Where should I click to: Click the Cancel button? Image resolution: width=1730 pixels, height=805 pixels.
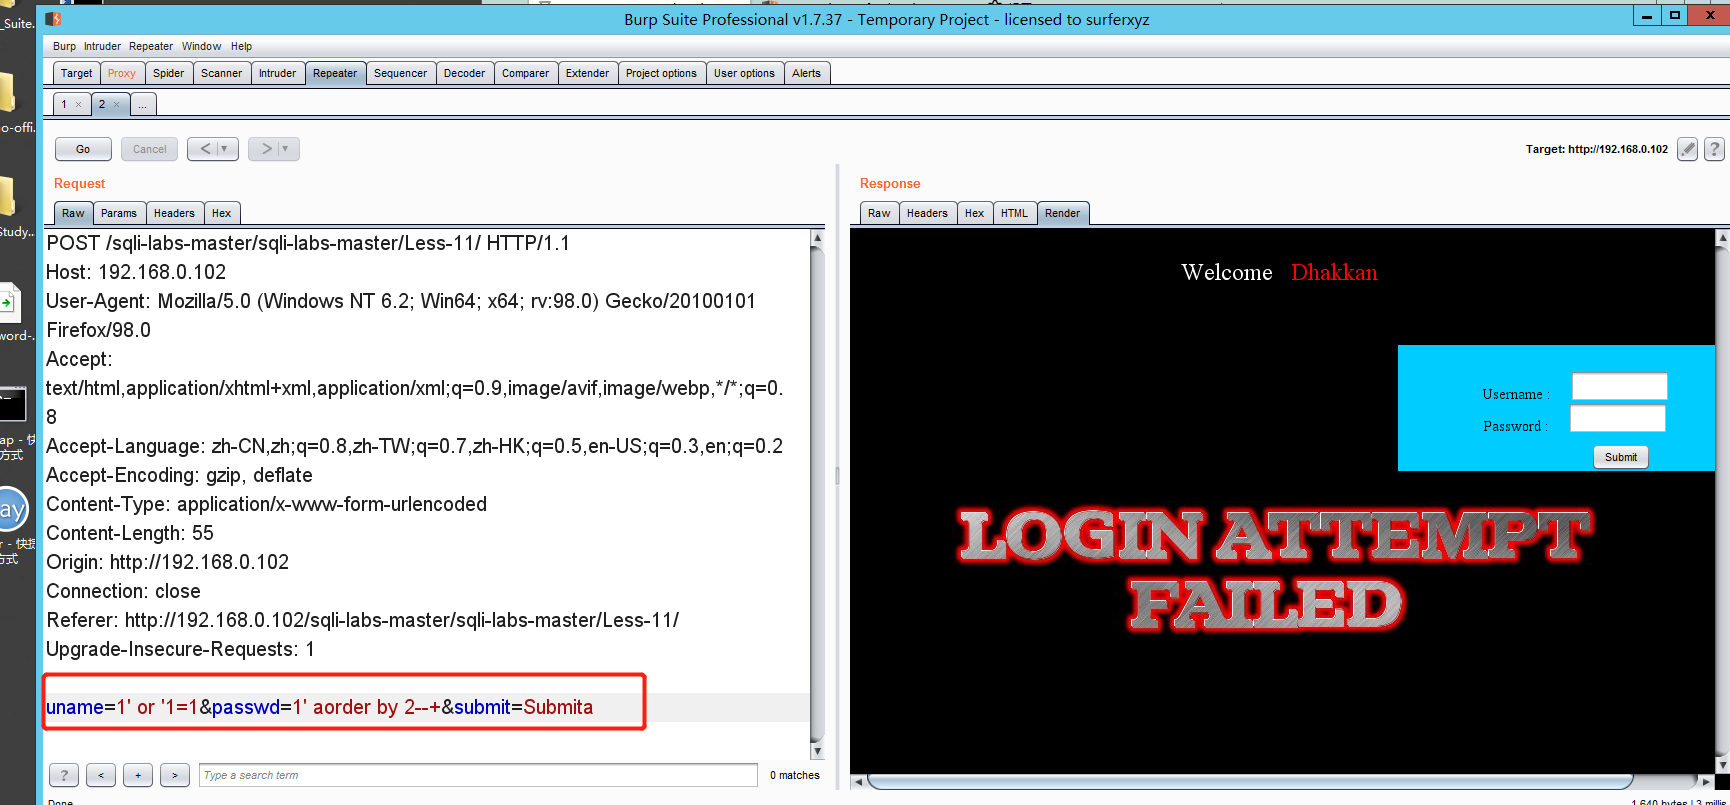coord(150,149)
